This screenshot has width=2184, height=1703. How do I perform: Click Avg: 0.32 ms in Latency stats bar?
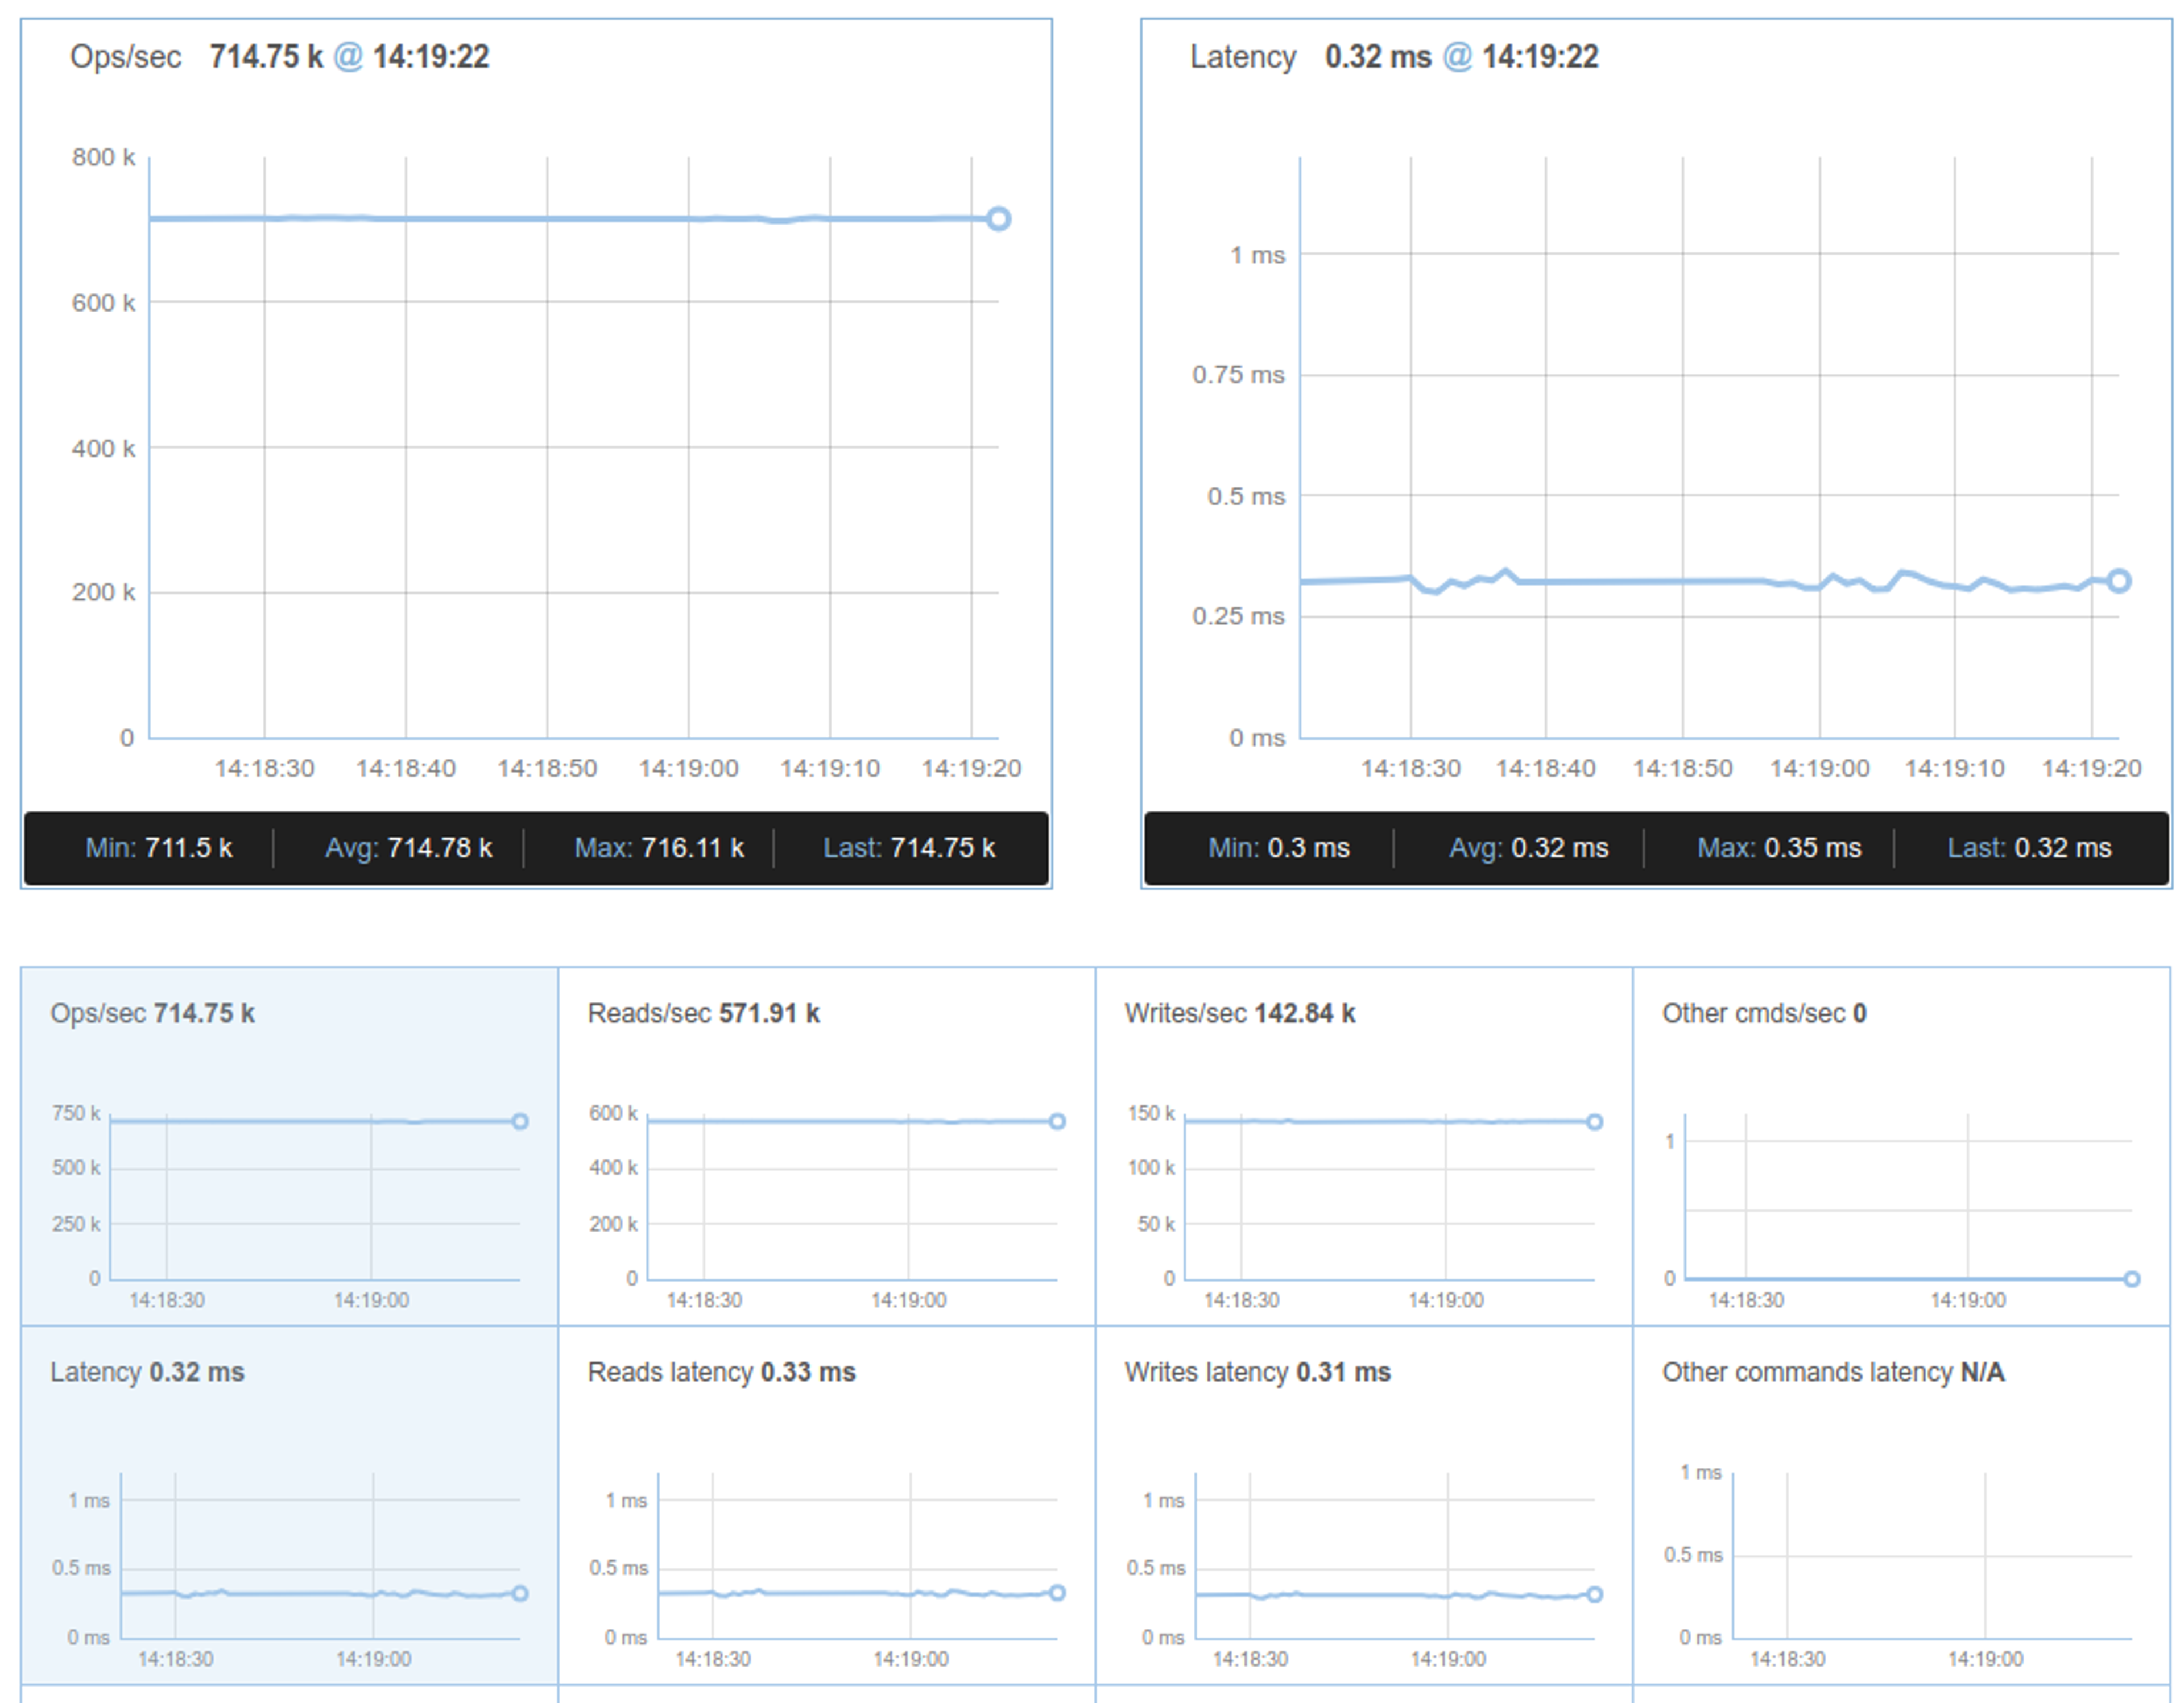pos(1528,848)
